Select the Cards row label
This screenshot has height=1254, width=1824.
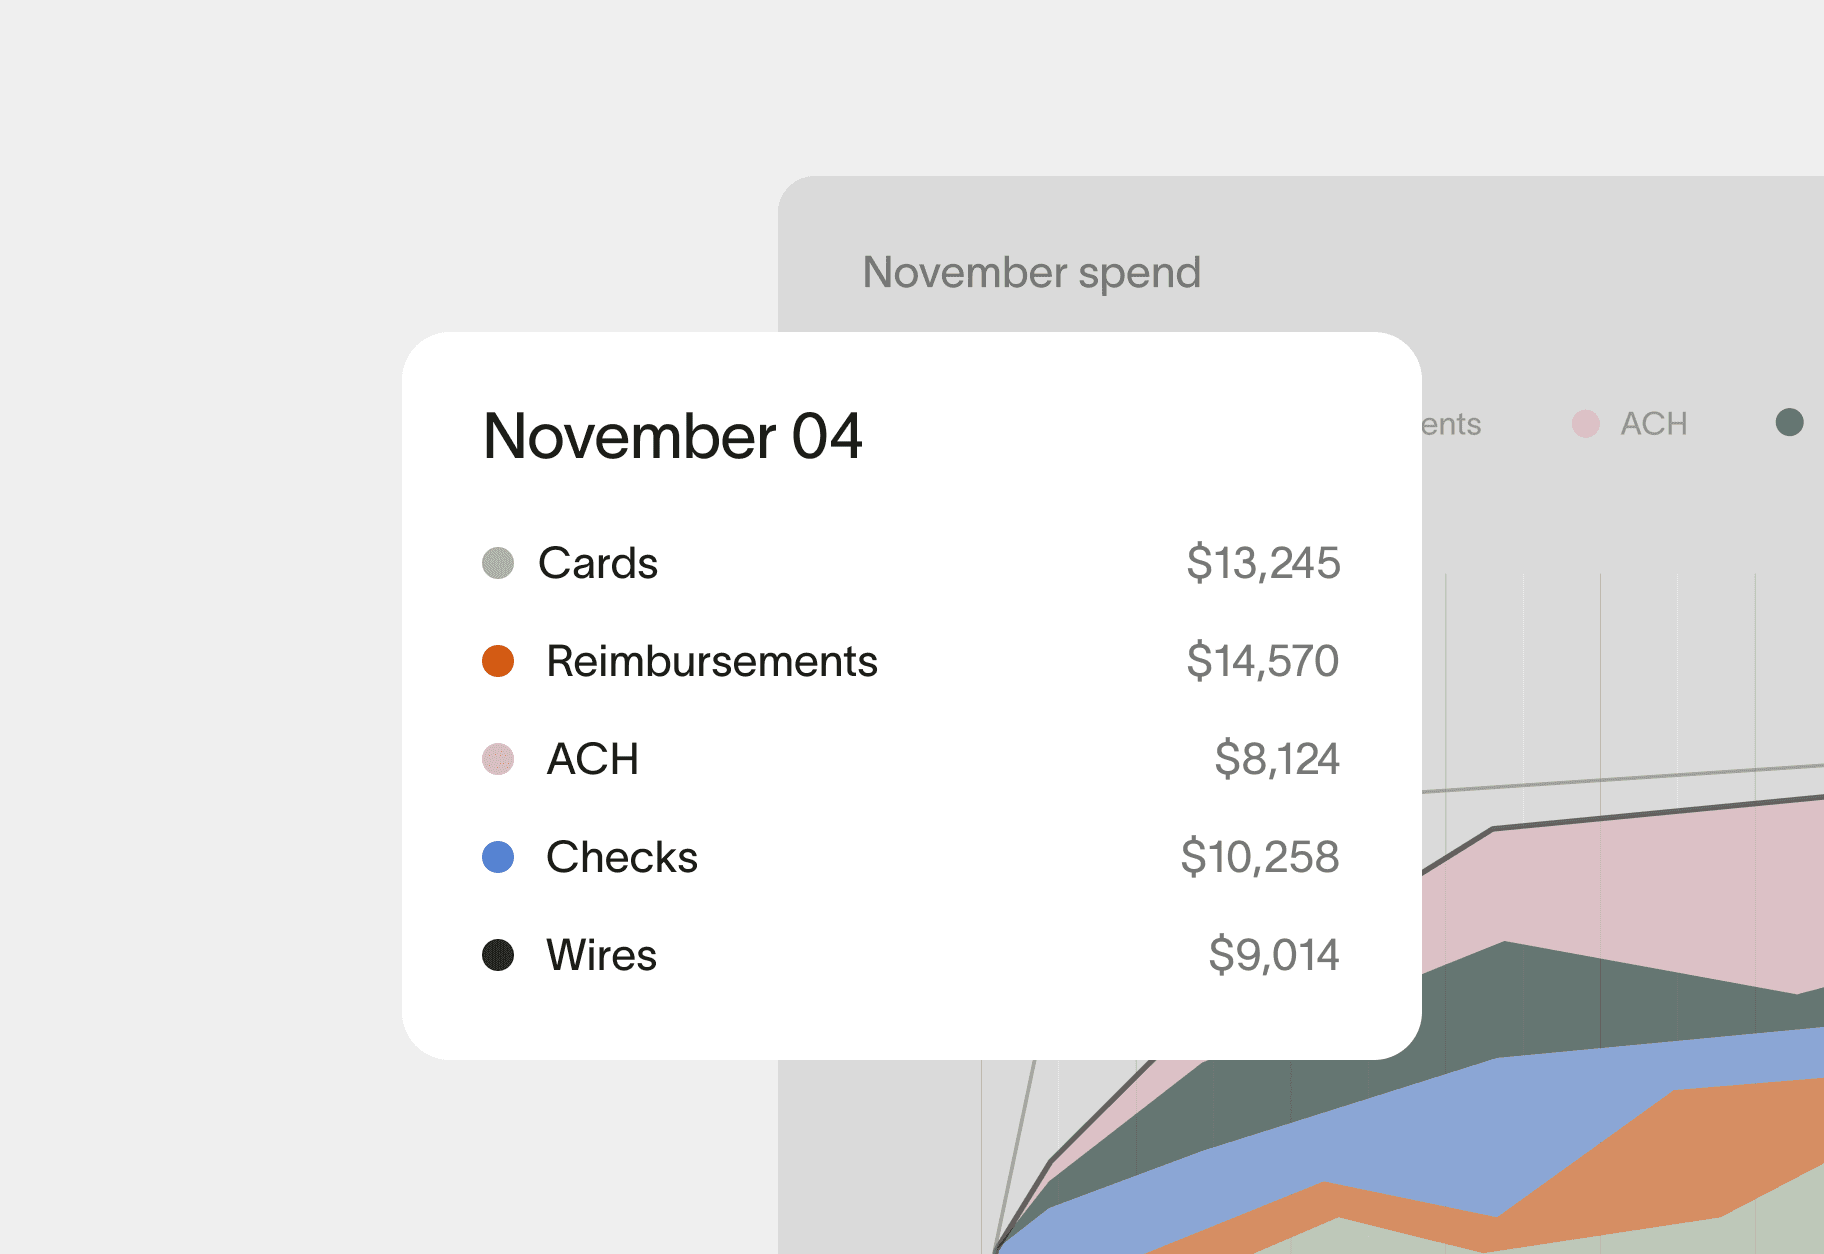click(598, 563)
